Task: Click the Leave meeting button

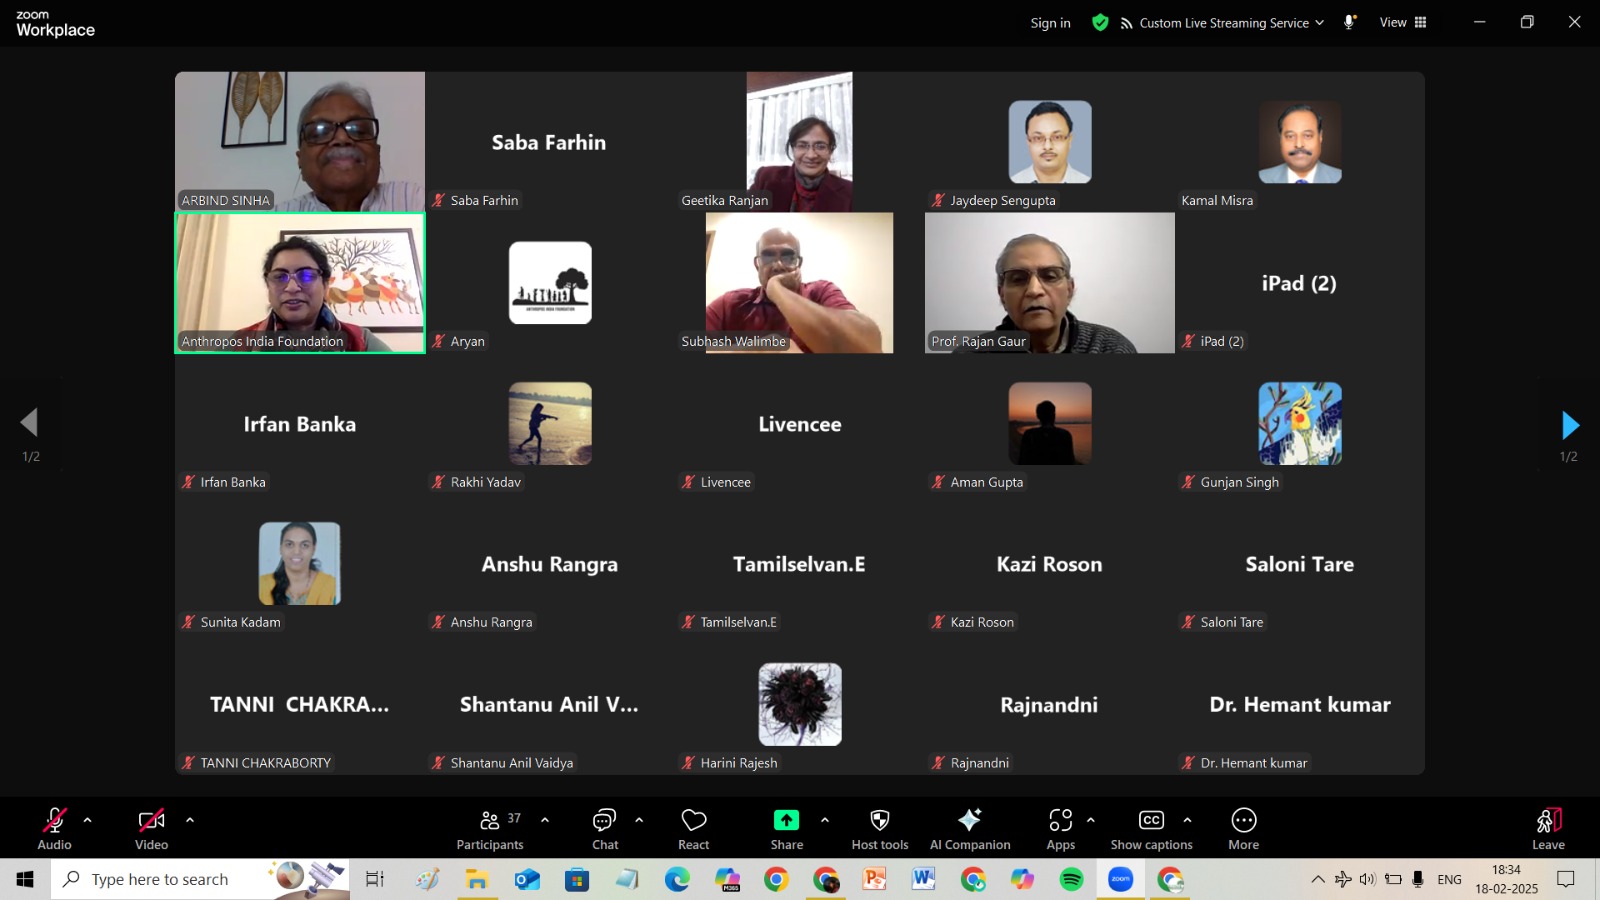Action: [1548, 829]
